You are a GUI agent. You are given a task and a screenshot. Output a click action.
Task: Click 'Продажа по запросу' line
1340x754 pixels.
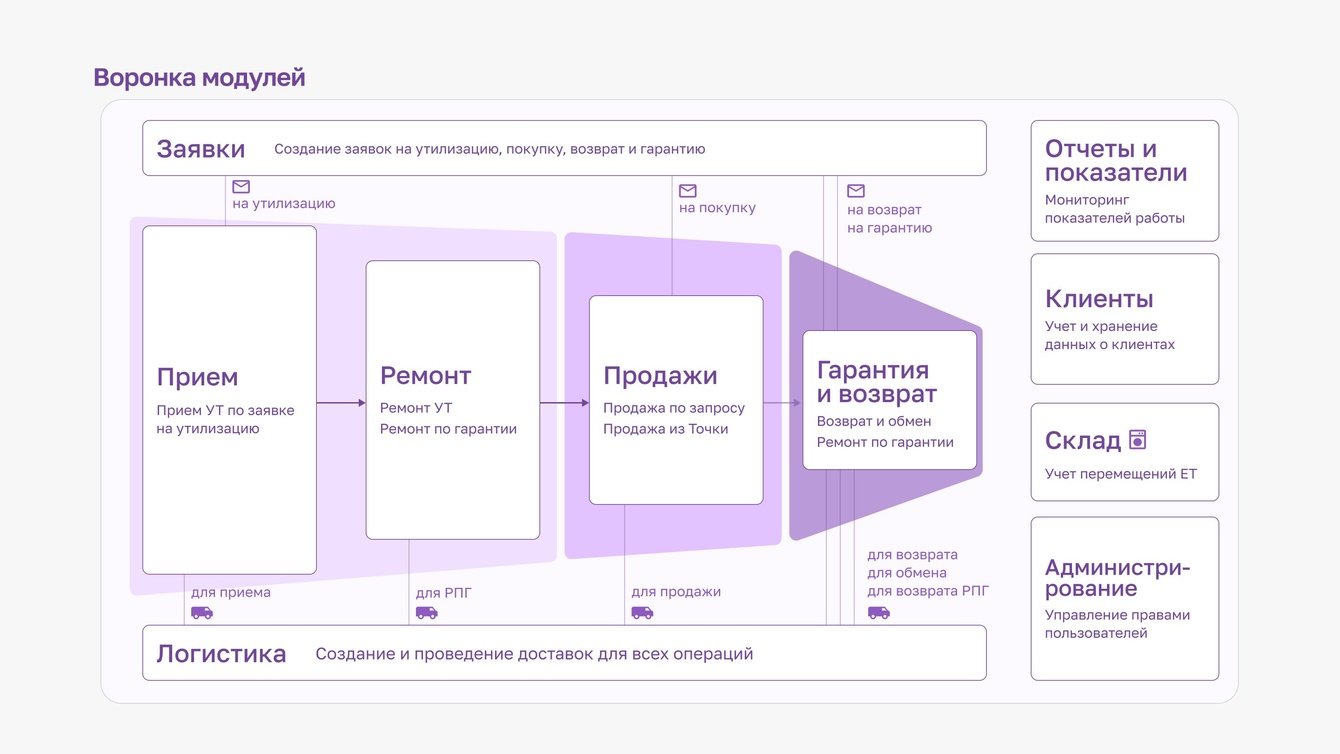[673, 408]
